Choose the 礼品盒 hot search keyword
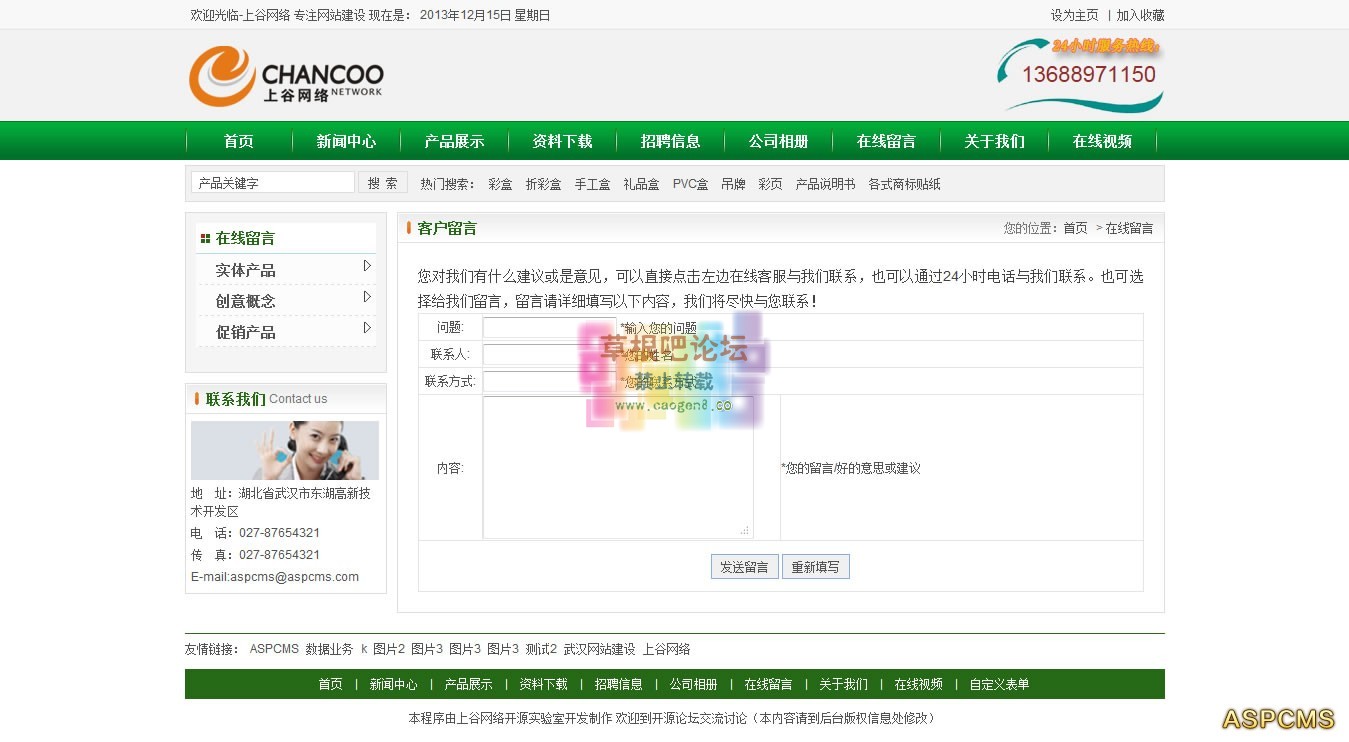The width and height of the screenshot is (1349, 742). point(641,184)
